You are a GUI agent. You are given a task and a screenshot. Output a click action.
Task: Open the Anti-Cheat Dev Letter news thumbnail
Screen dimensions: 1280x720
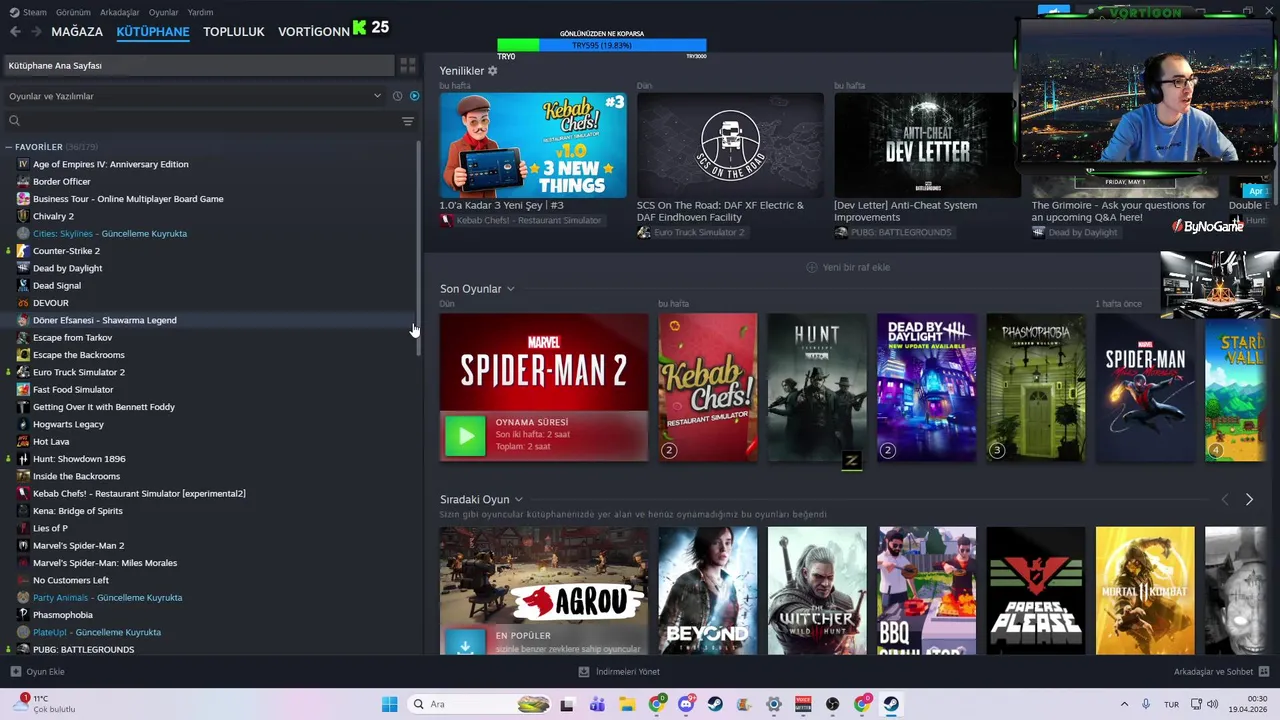coord(927,145)
